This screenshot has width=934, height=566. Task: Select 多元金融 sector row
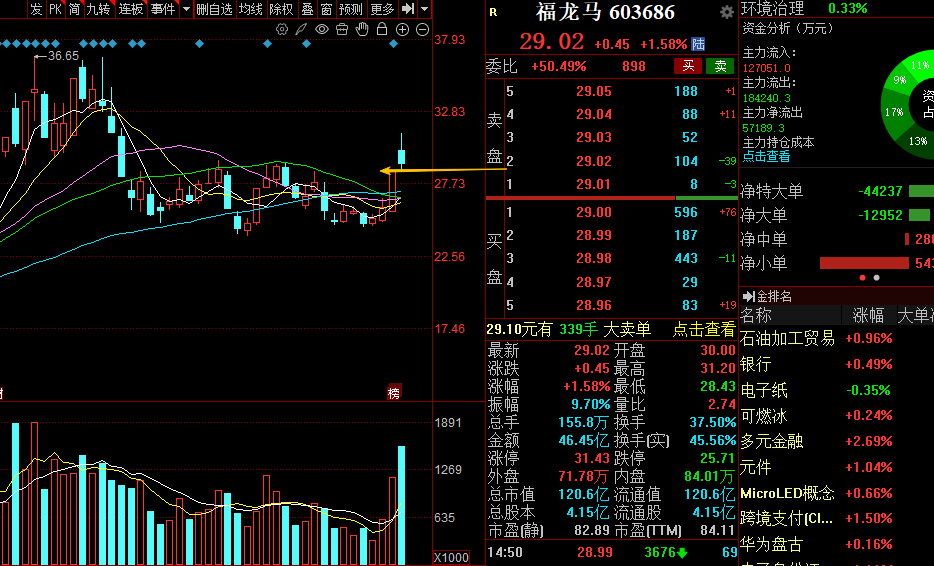coord(836,441)
